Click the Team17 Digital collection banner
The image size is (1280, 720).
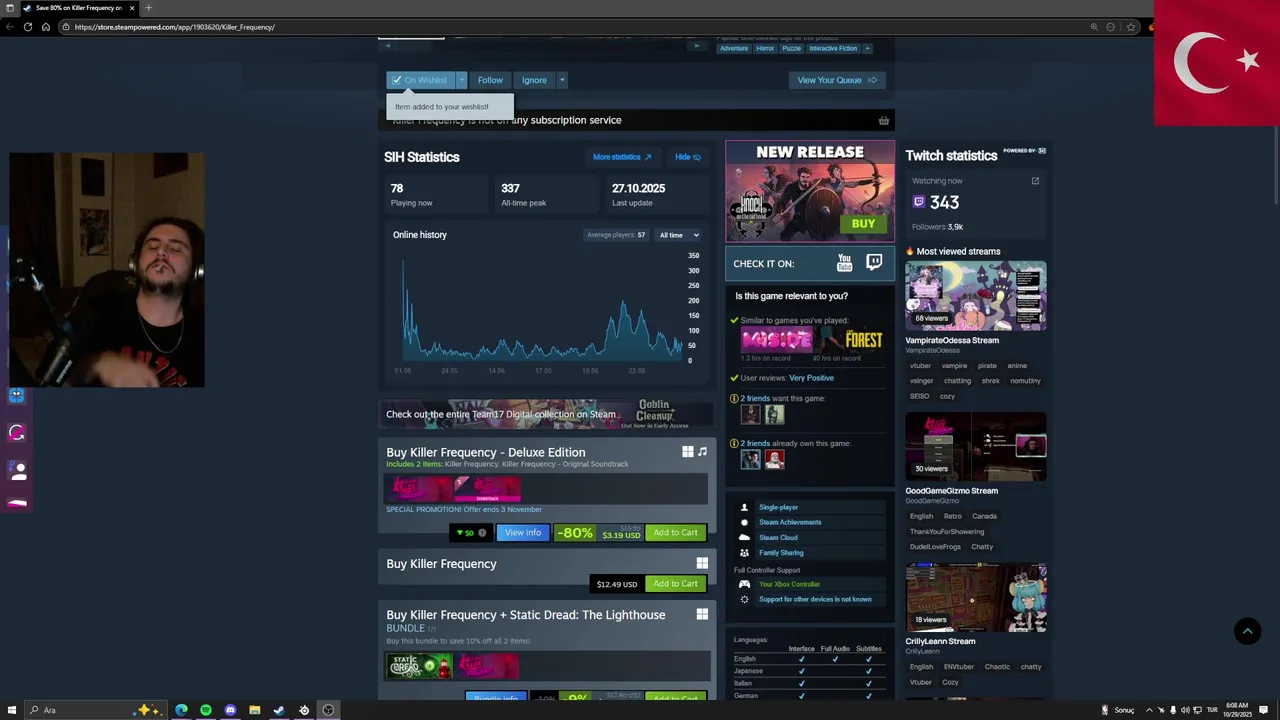point(547,414)
